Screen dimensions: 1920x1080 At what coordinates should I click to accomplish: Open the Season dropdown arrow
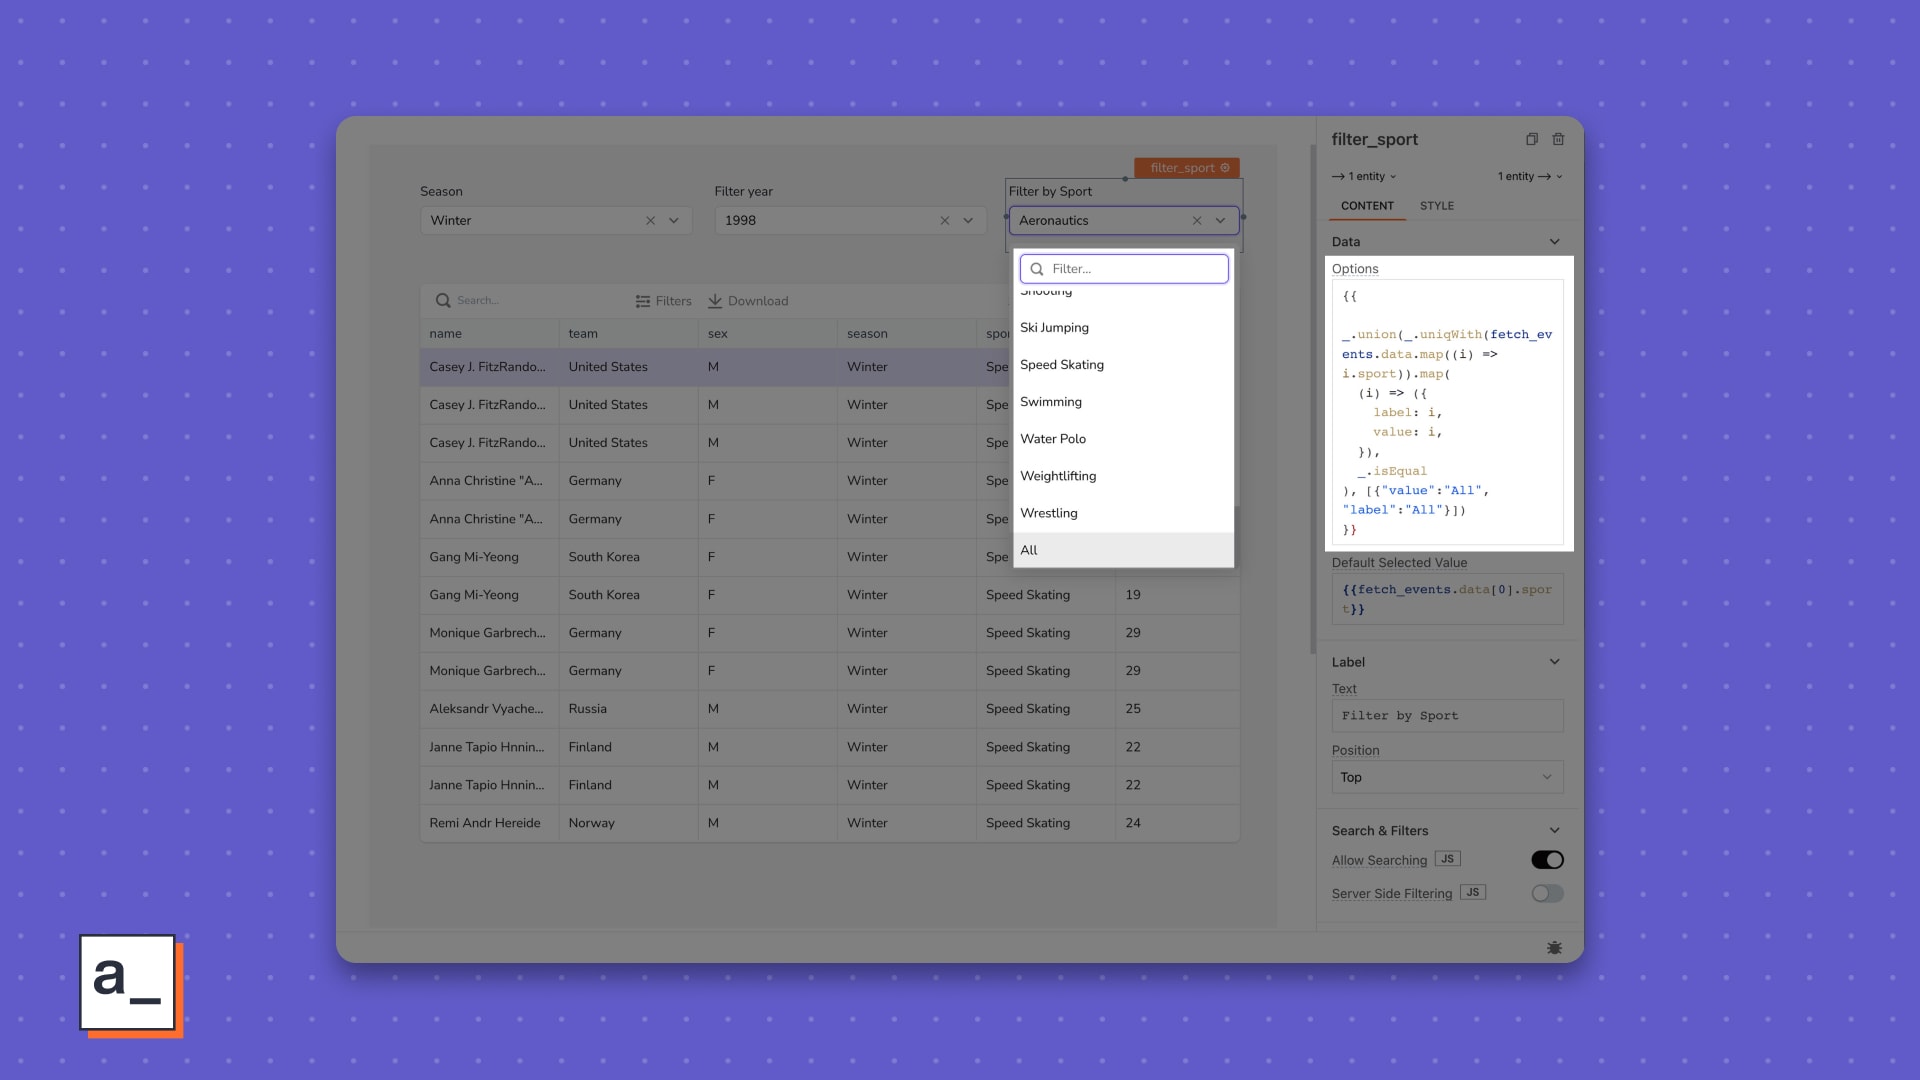coord(673,220)
